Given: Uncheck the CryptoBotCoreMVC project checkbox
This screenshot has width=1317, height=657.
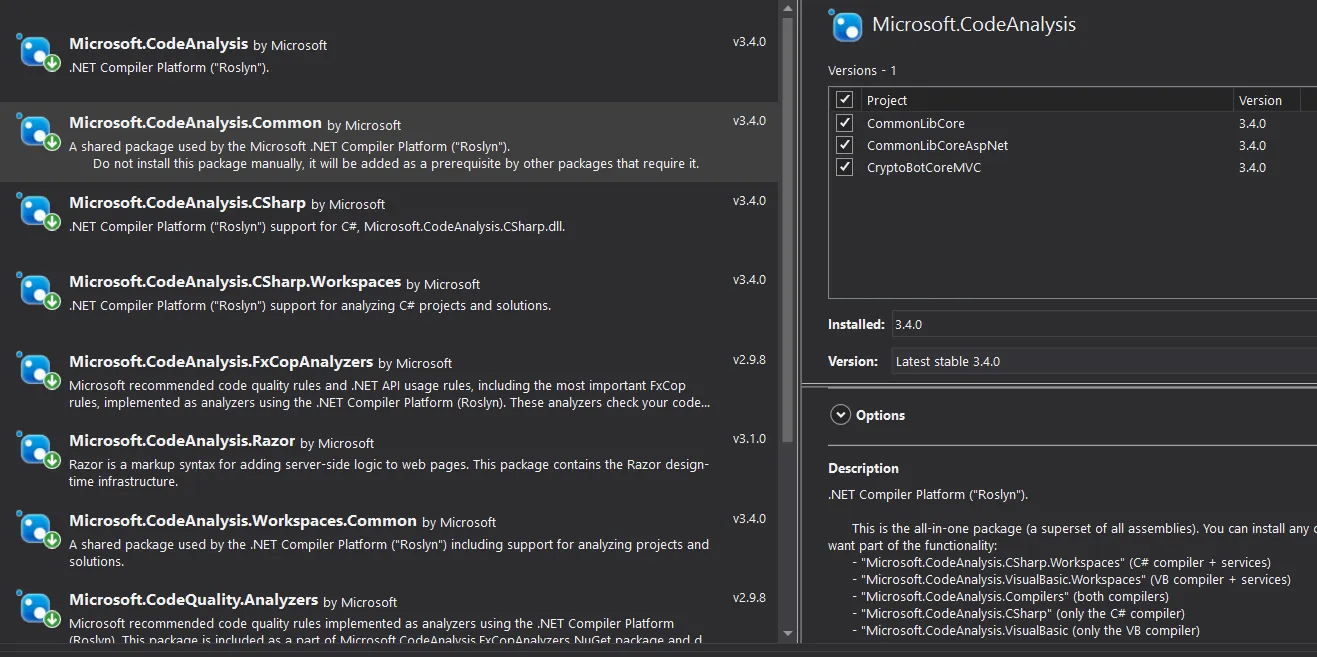Looking at the screenshot, I should click(x=845, y=167).
